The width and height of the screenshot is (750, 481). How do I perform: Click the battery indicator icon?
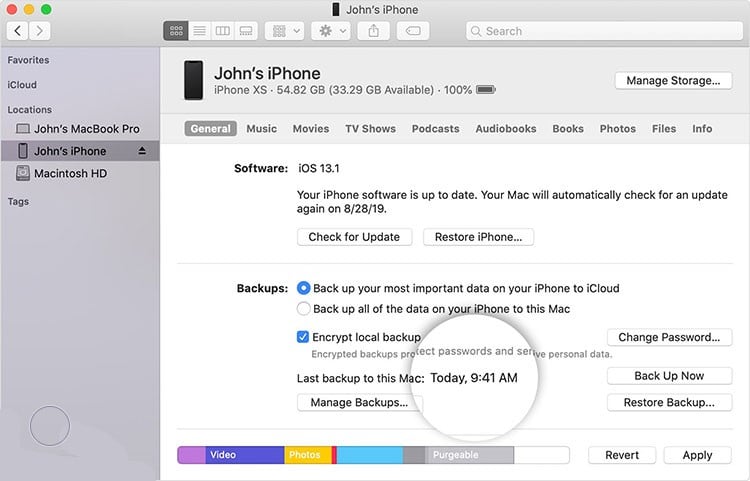pos(486,90)
